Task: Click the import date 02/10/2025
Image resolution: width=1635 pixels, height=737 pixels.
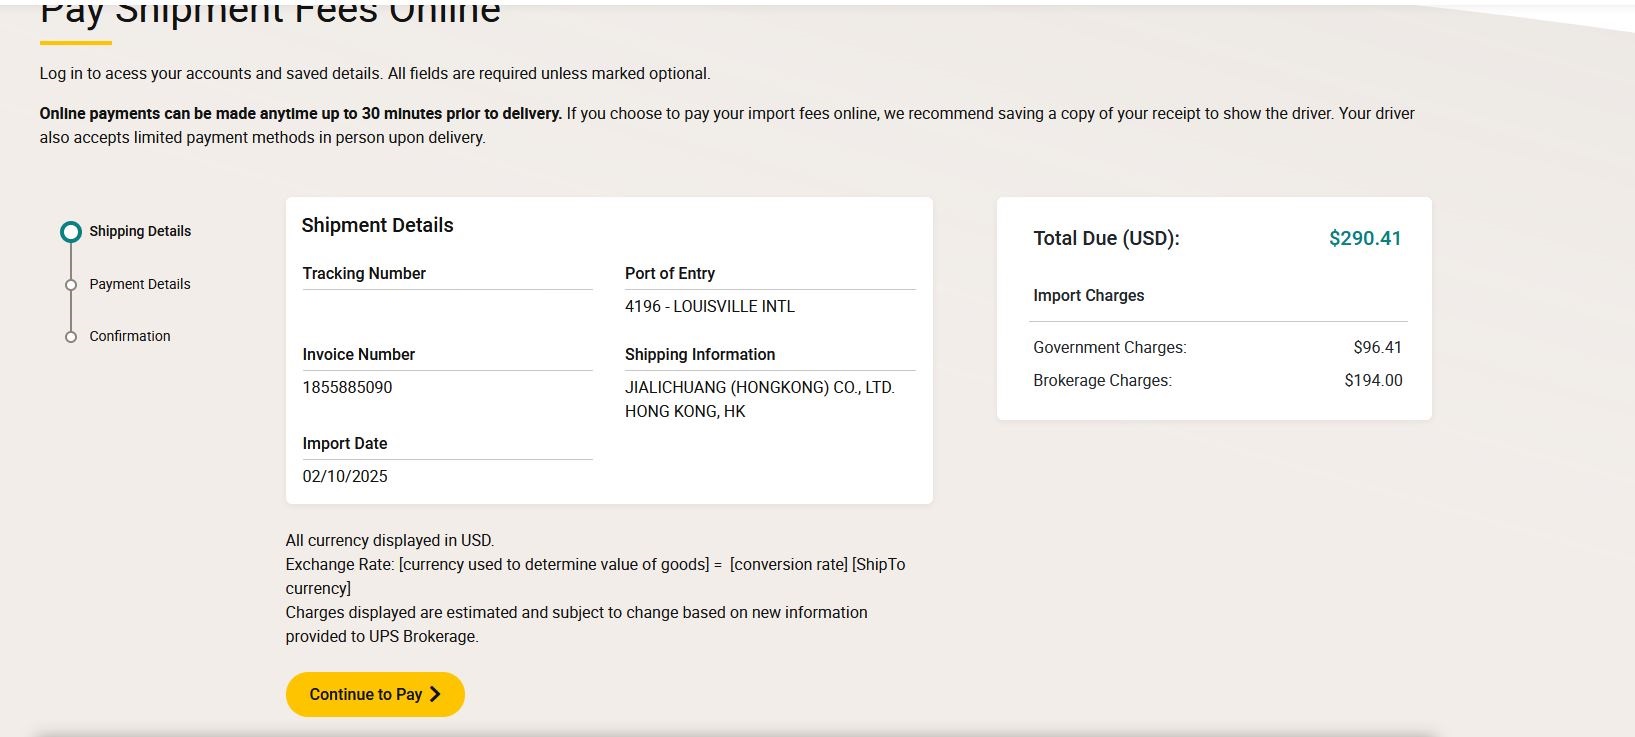Action: pyautogui.click(x=345, y=476)
